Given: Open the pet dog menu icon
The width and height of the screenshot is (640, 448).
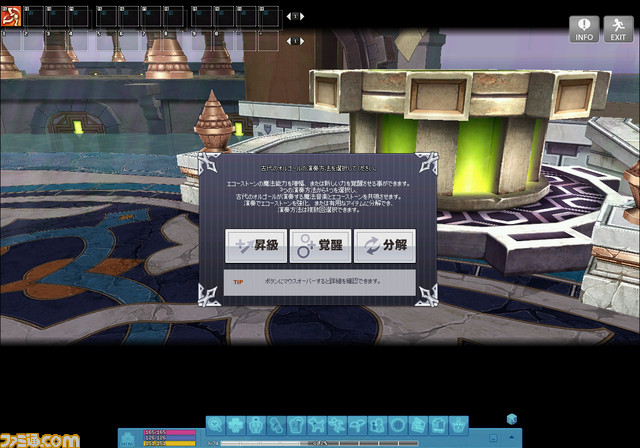Looking at the screenshot, I should (x=317, y=425).
